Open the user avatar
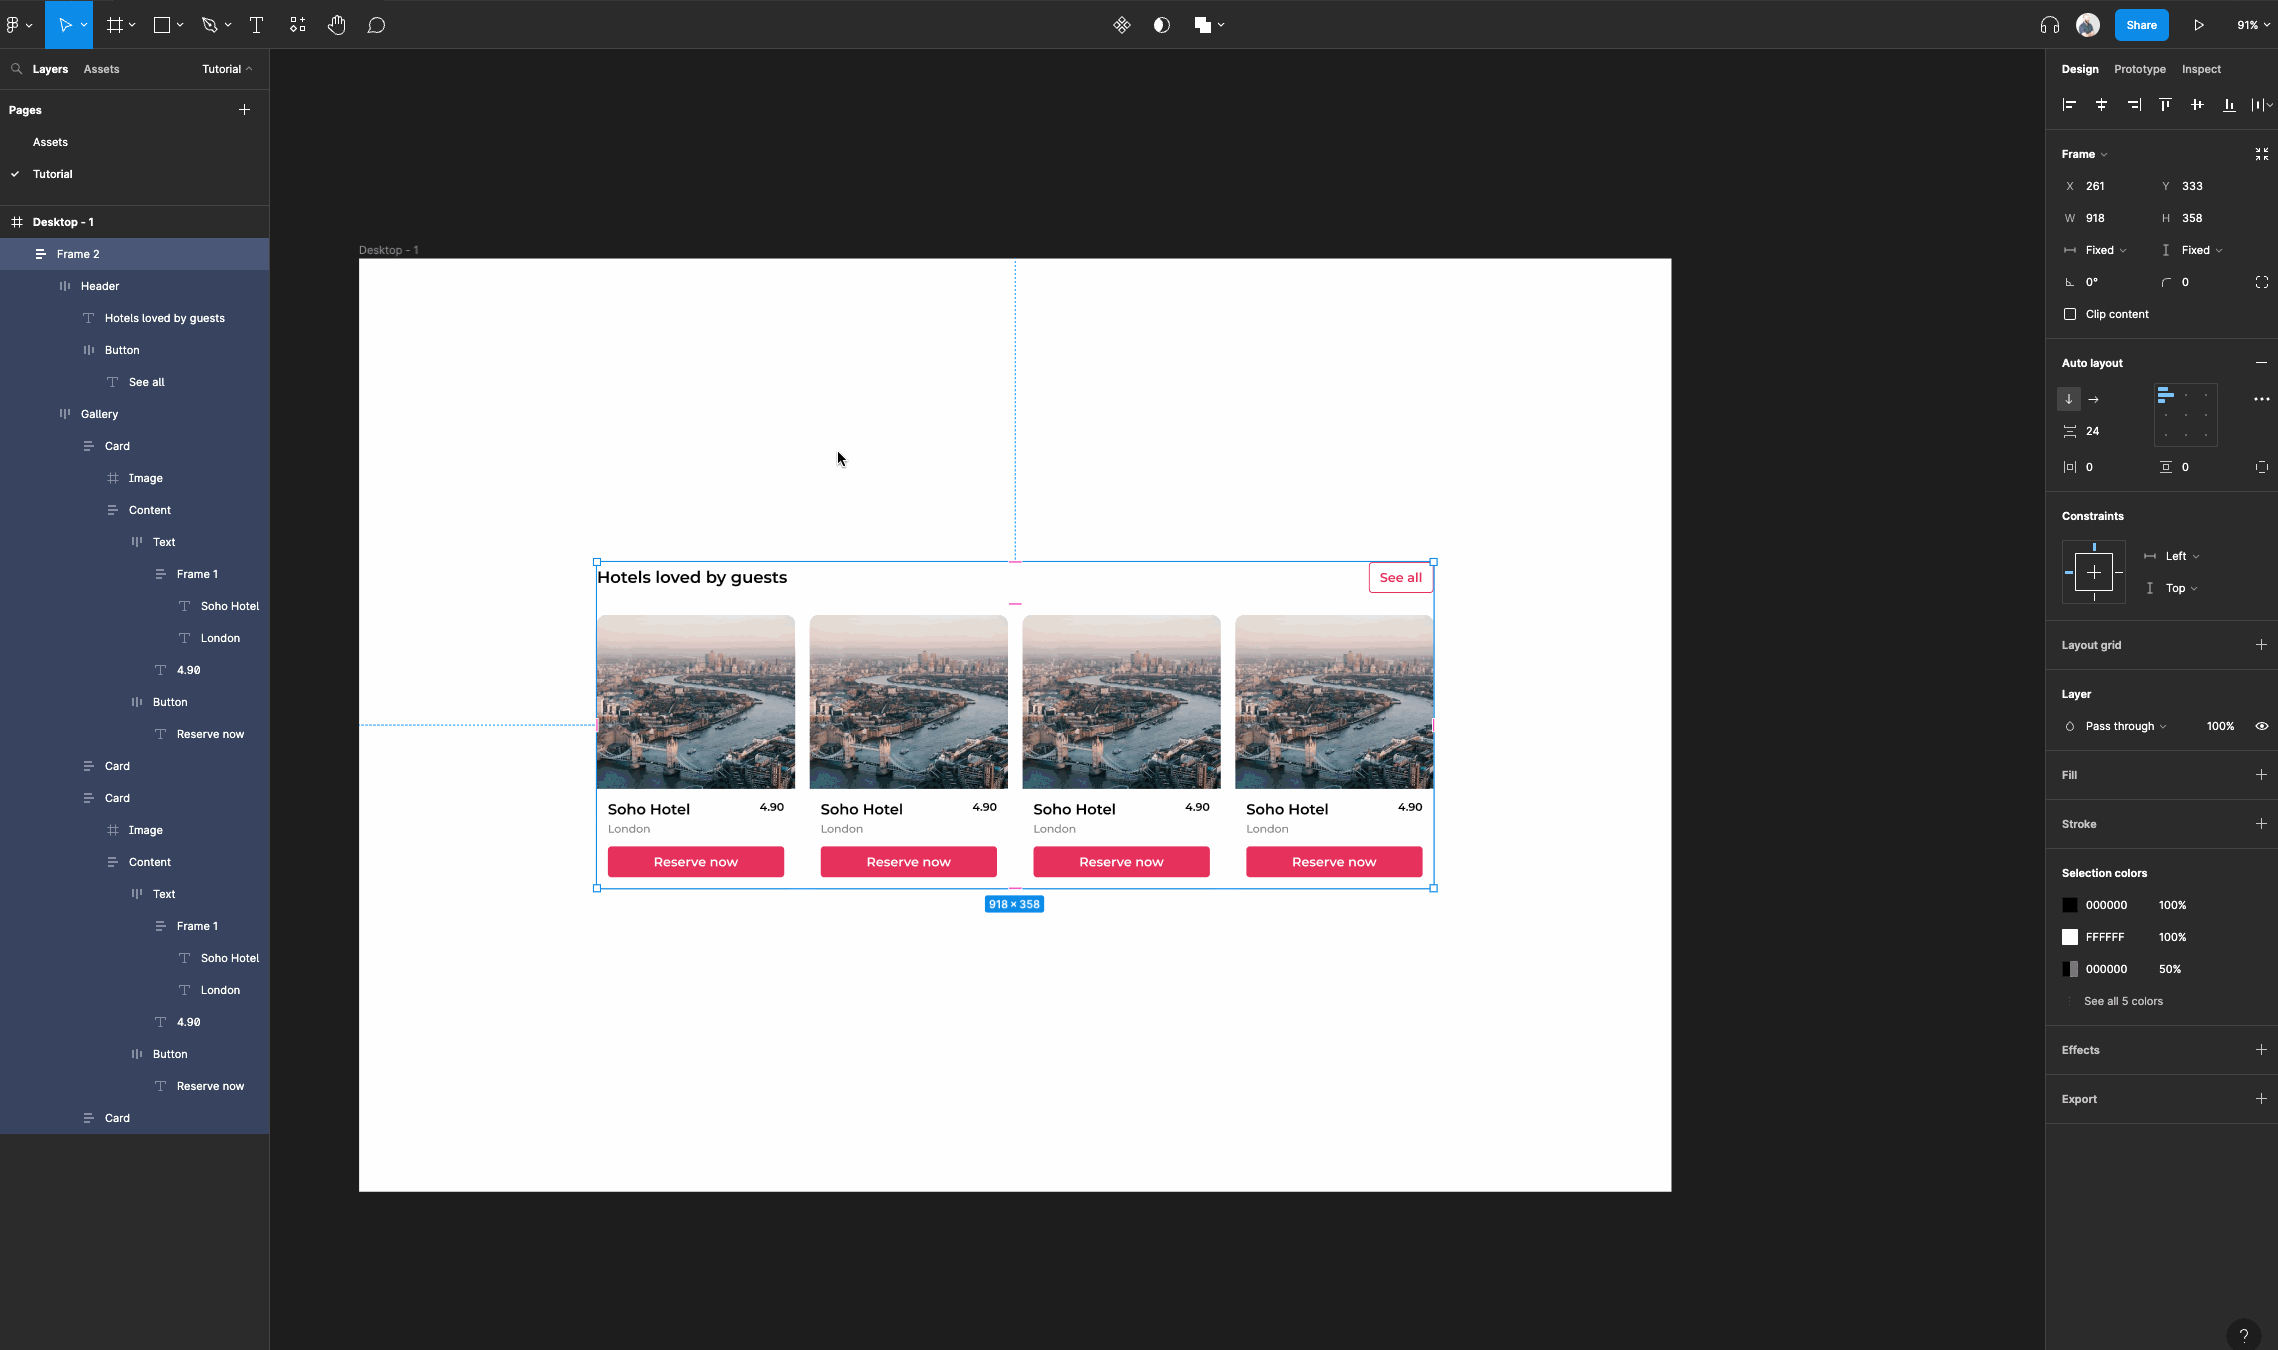This screenshot has height=1350, width=2278. tap(2088, 25)
